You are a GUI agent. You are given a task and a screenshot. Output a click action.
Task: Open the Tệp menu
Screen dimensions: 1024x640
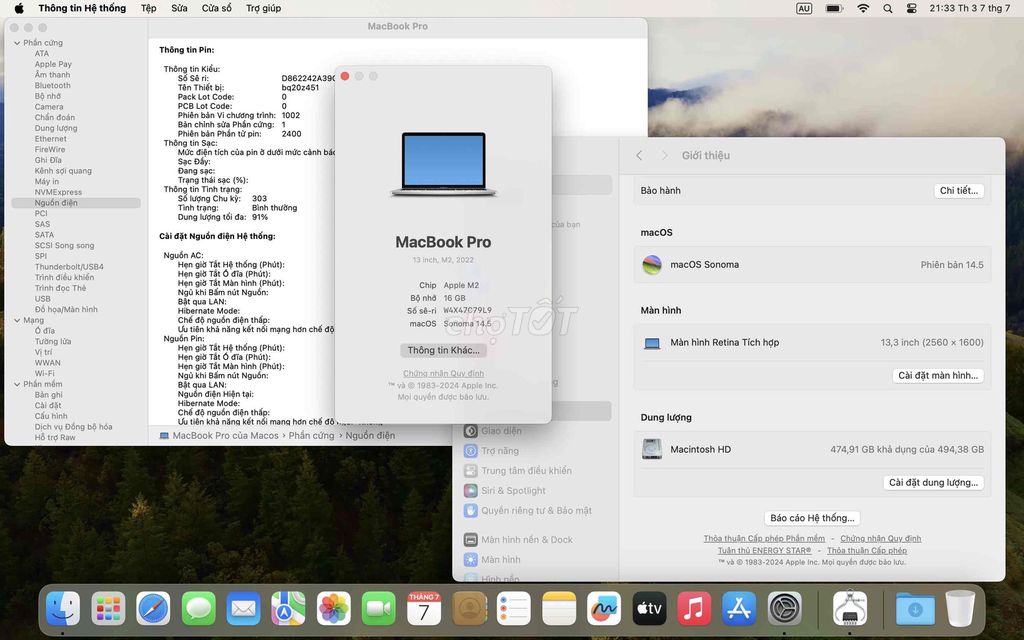click(x=148, y=8)
